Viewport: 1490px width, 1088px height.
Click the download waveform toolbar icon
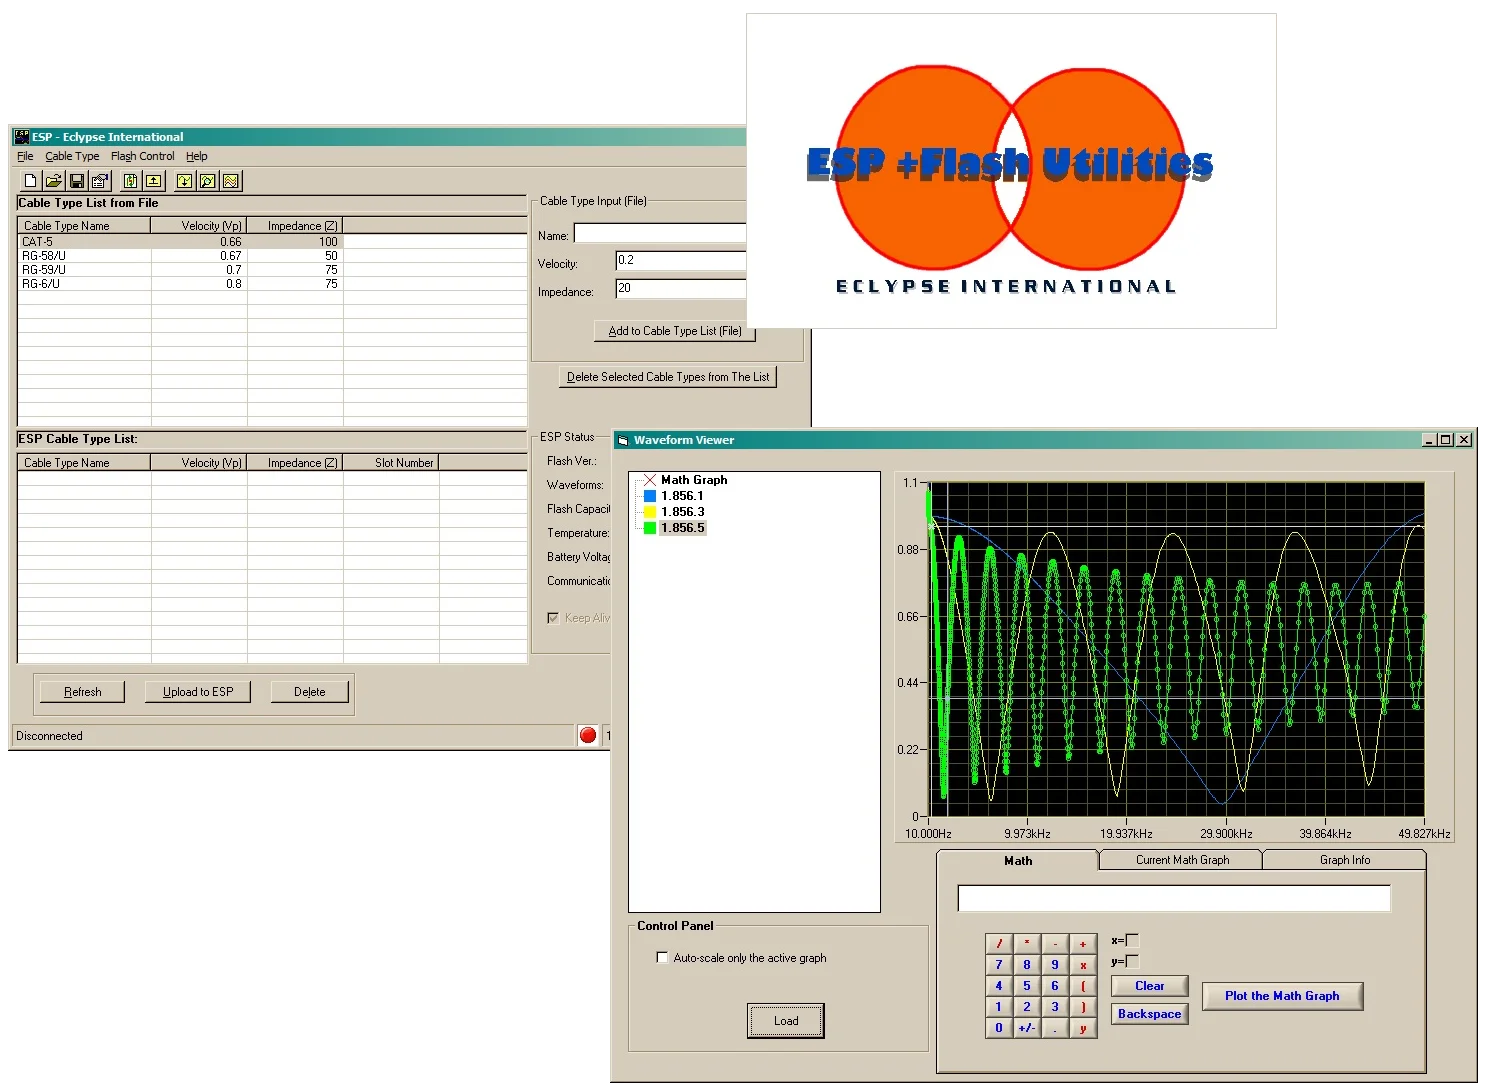coord(185,181)
